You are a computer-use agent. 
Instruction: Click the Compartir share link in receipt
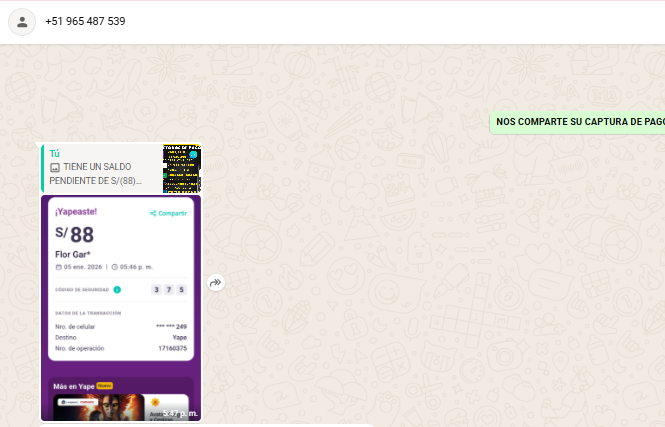click(x=168, y=213)
